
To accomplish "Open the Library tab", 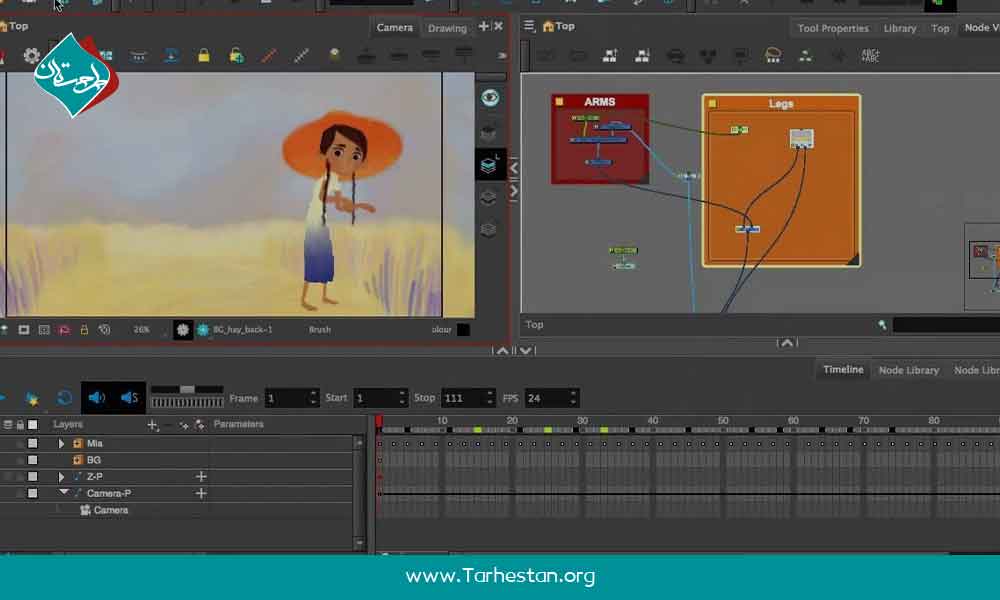I will point(900,28).
